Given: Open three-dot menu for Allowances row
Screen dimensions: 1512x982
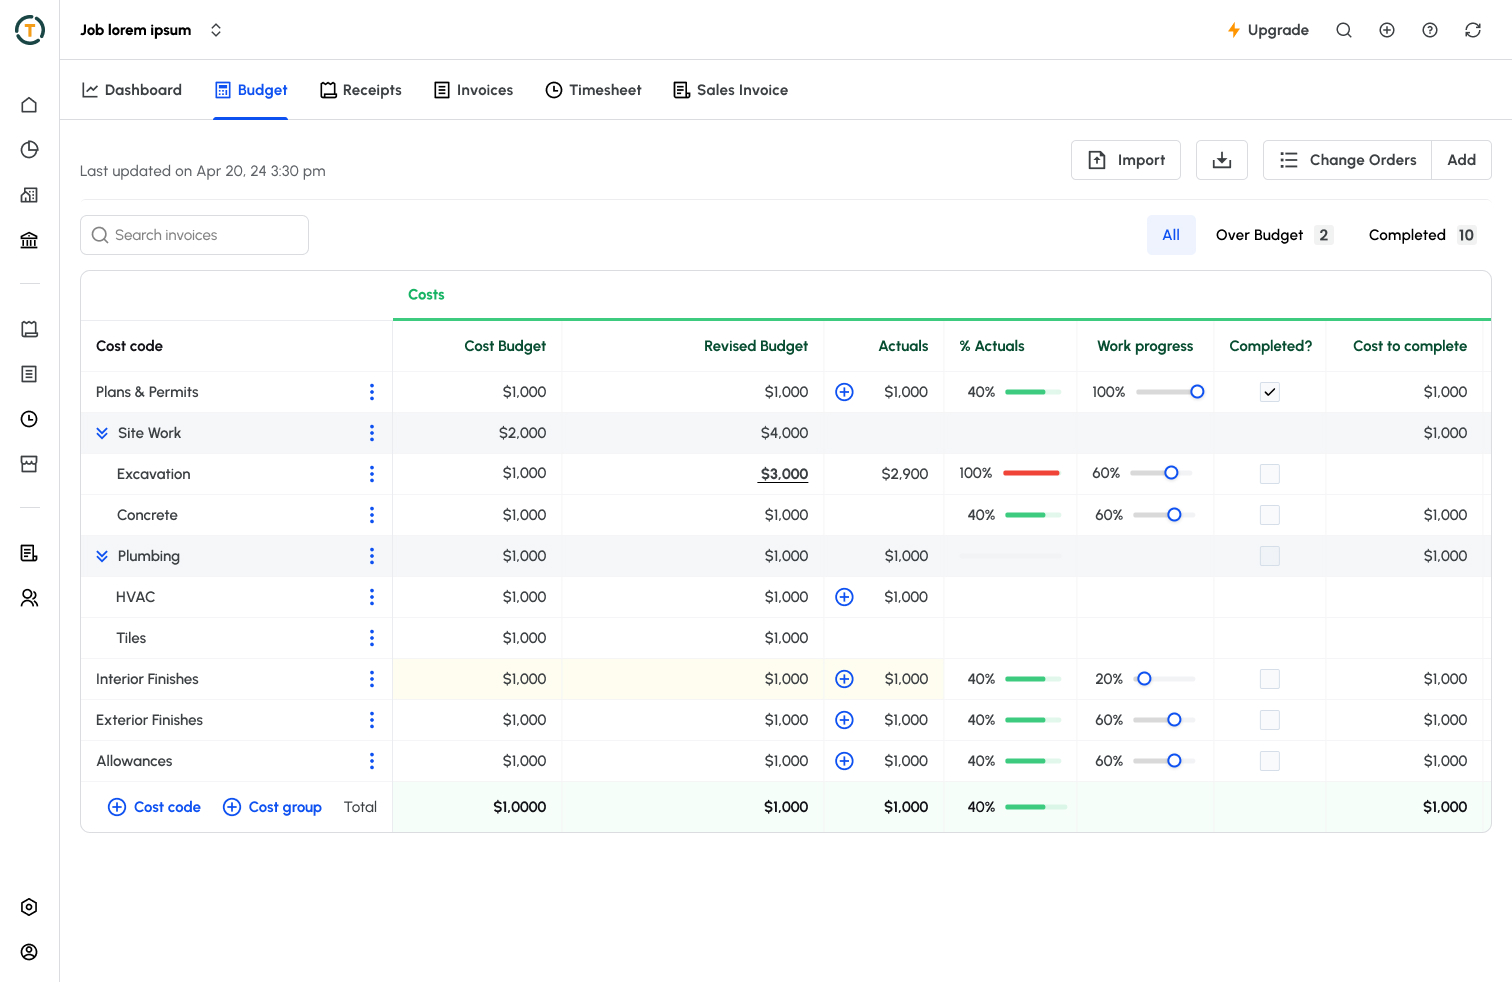Looking at the screenshot, I should [x=372, y=761].
